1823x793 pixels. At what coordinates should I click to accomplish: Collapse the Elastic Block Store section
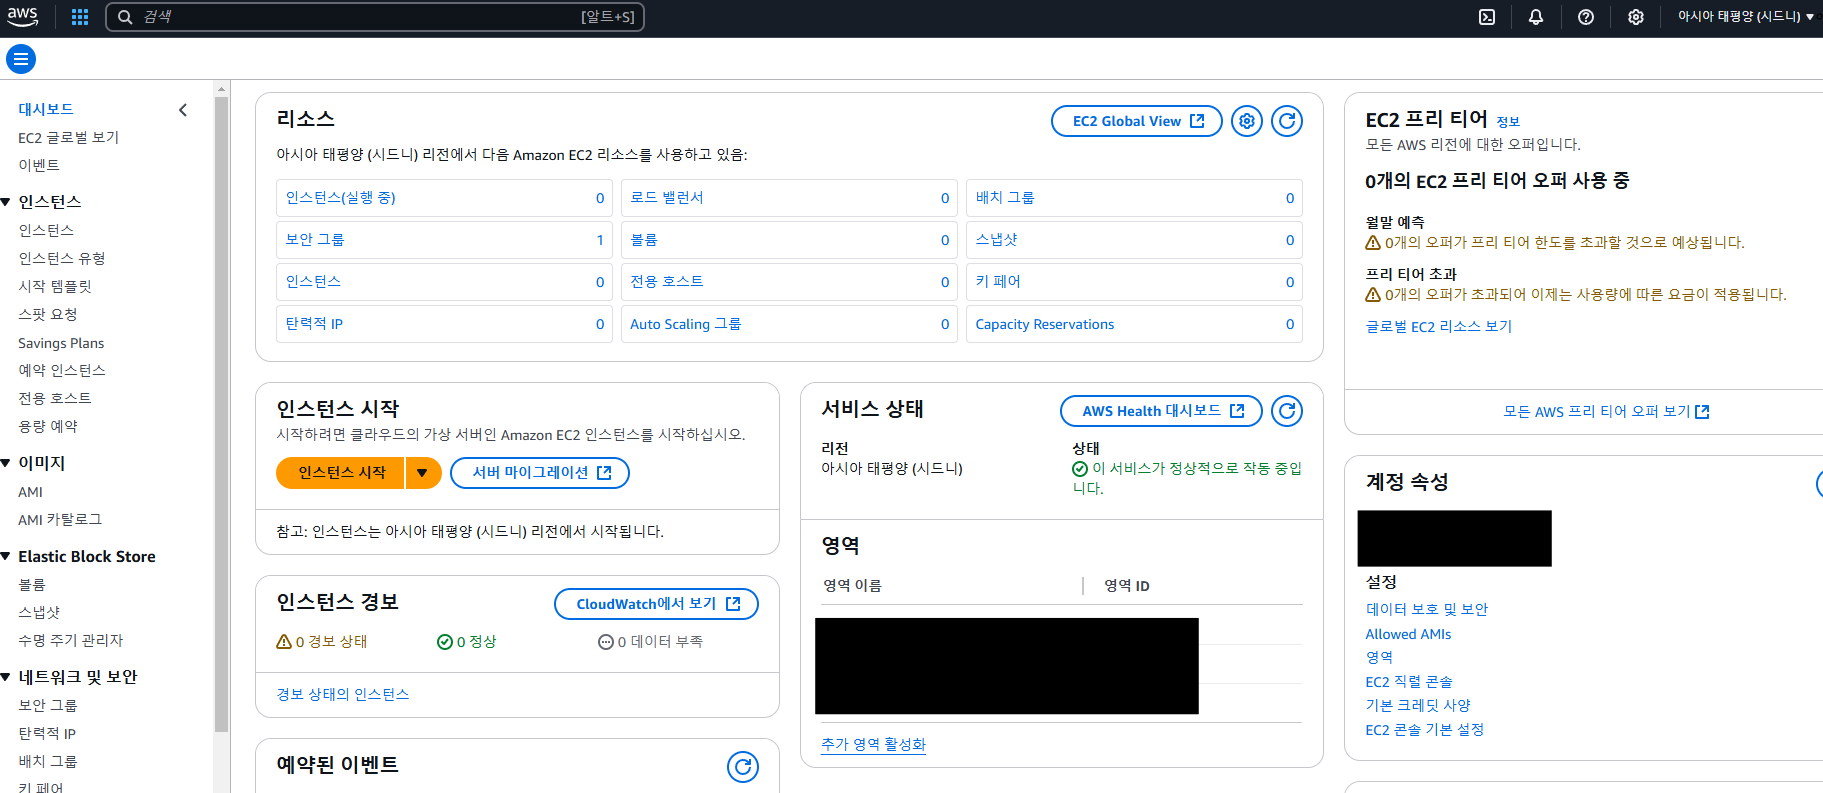click(6, 556)
